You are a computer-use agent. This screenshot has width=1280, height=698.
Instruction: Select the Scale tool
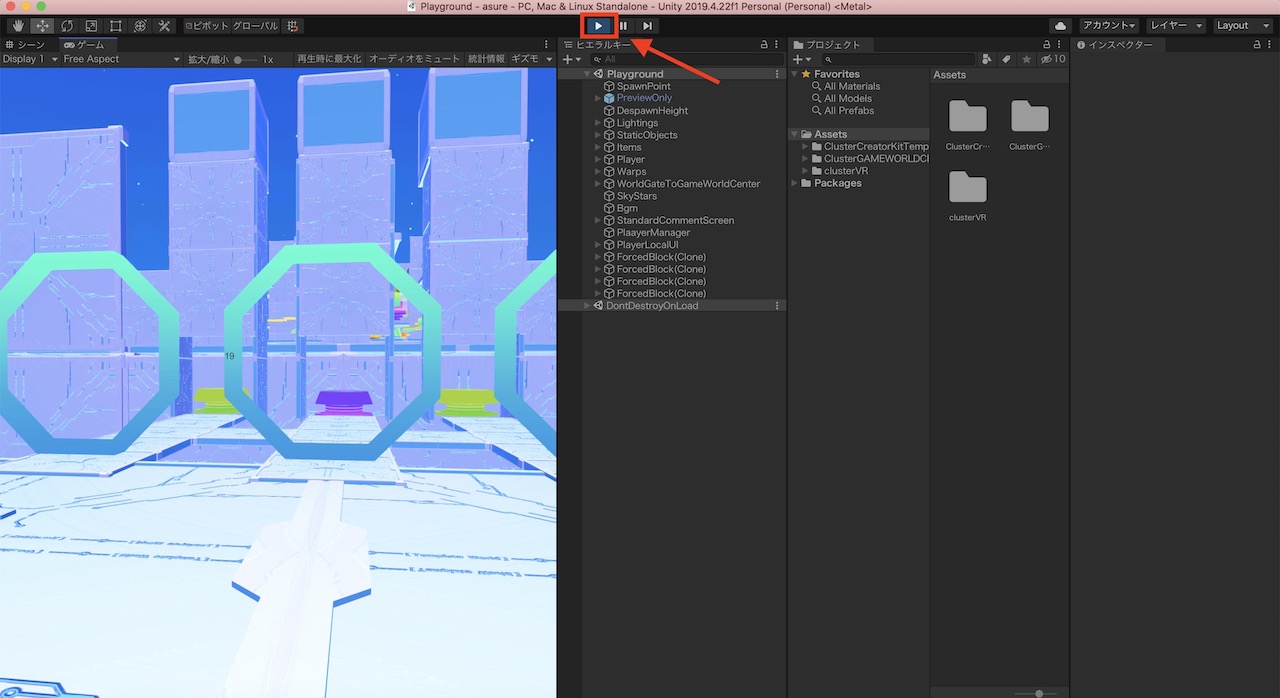pyautogui.click(x=92, y=25)
